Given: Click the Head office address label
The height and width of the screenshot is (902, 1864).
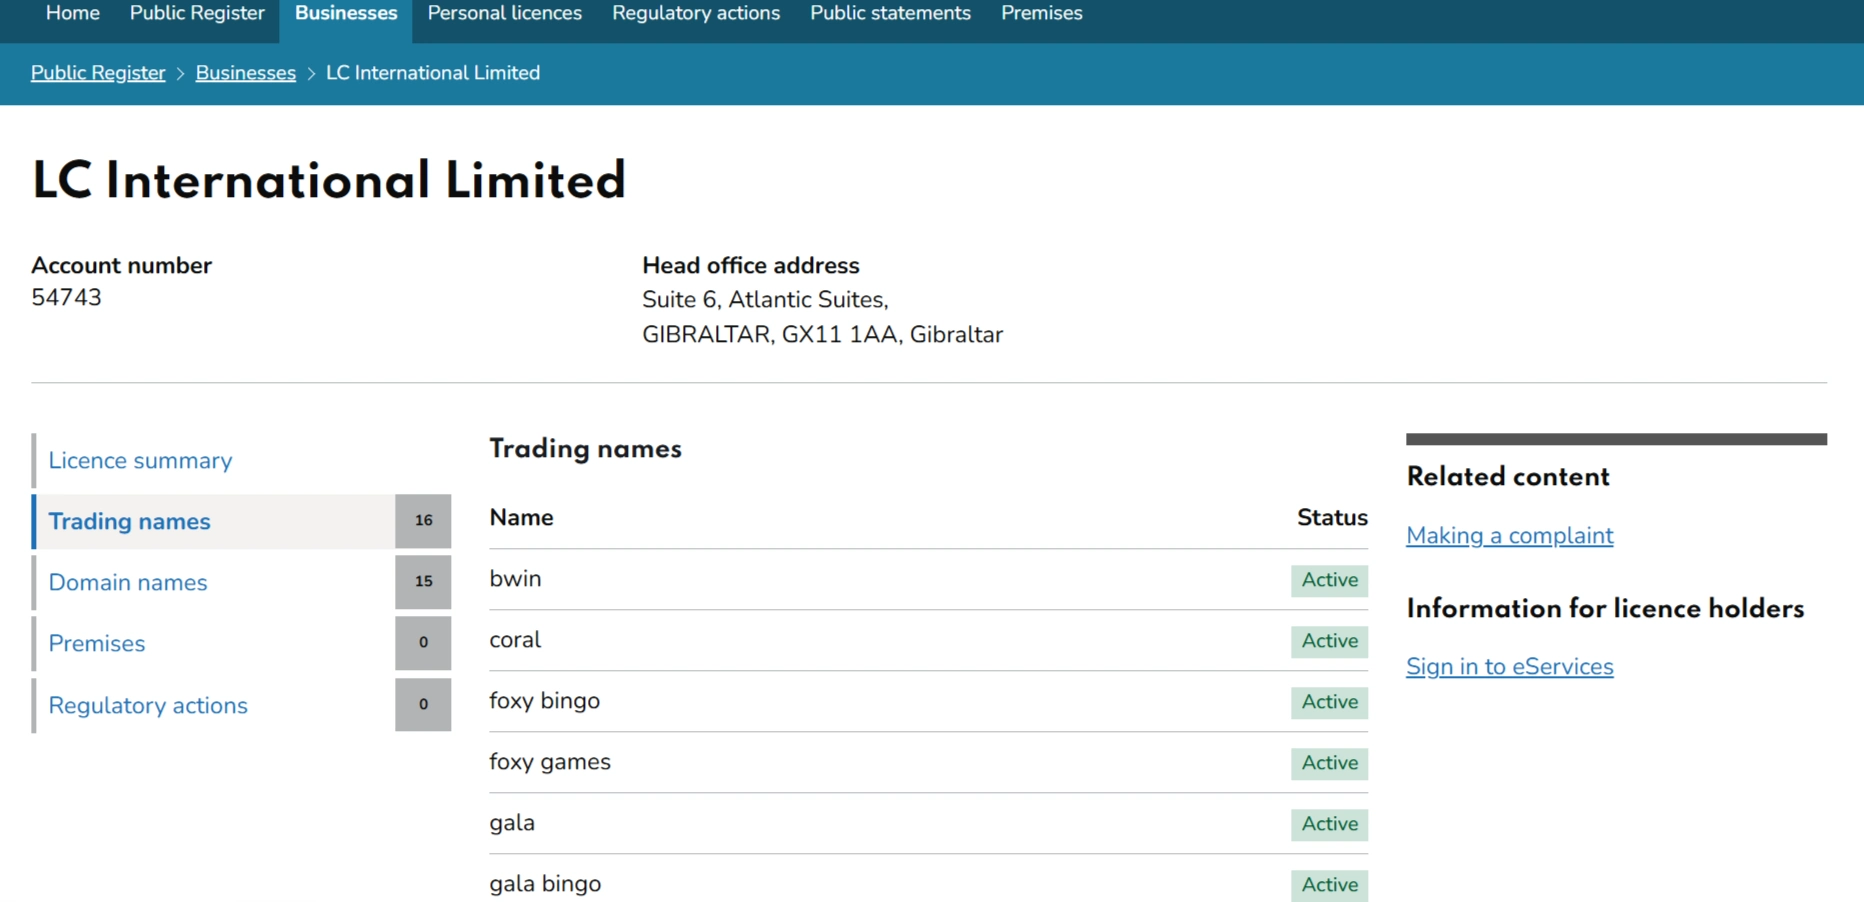Looking at the screenshot, I should 751,266.
